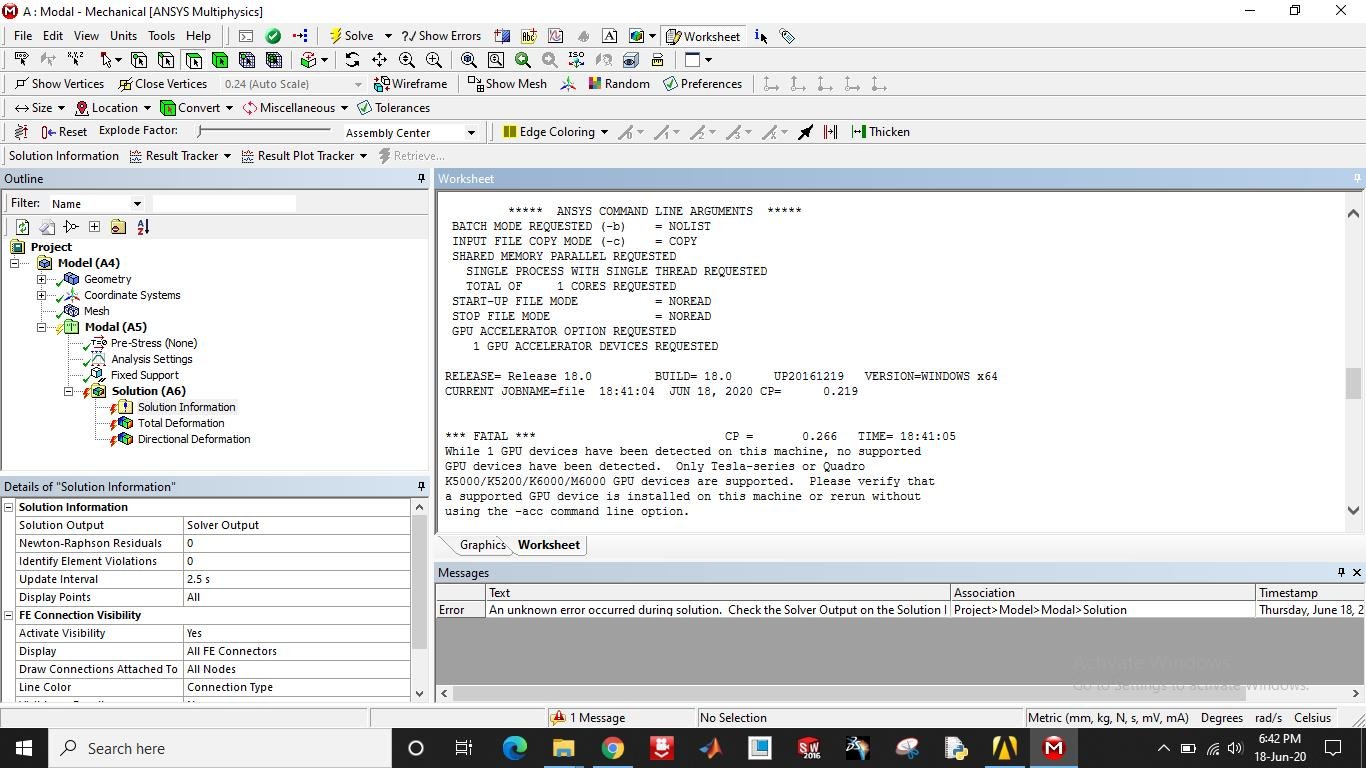Open the View menu
Screen dimensions: 1366x768
coord(86,36)
